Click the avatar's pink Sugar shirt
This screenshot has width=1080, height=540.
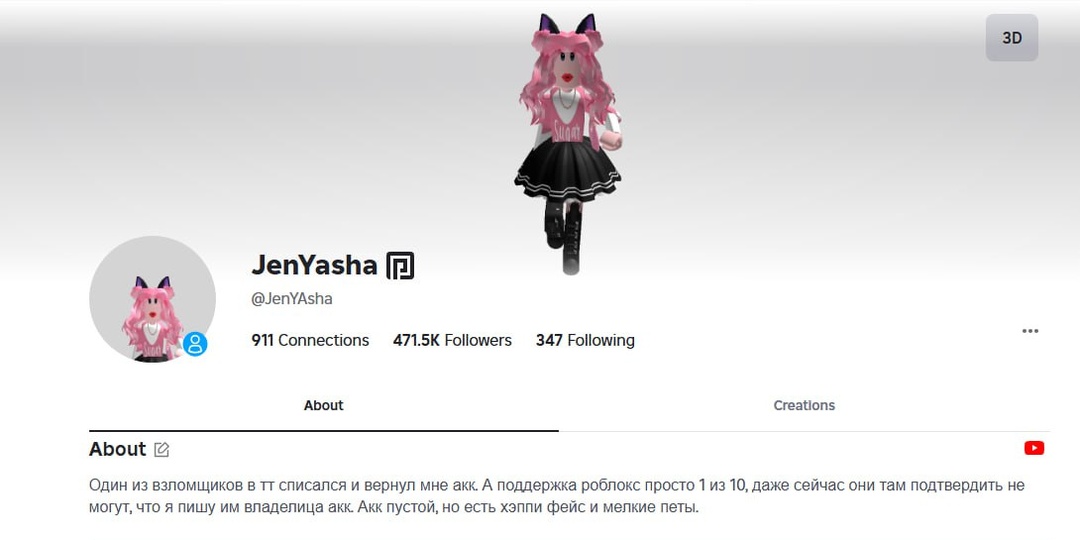click(x=567, y=116)
